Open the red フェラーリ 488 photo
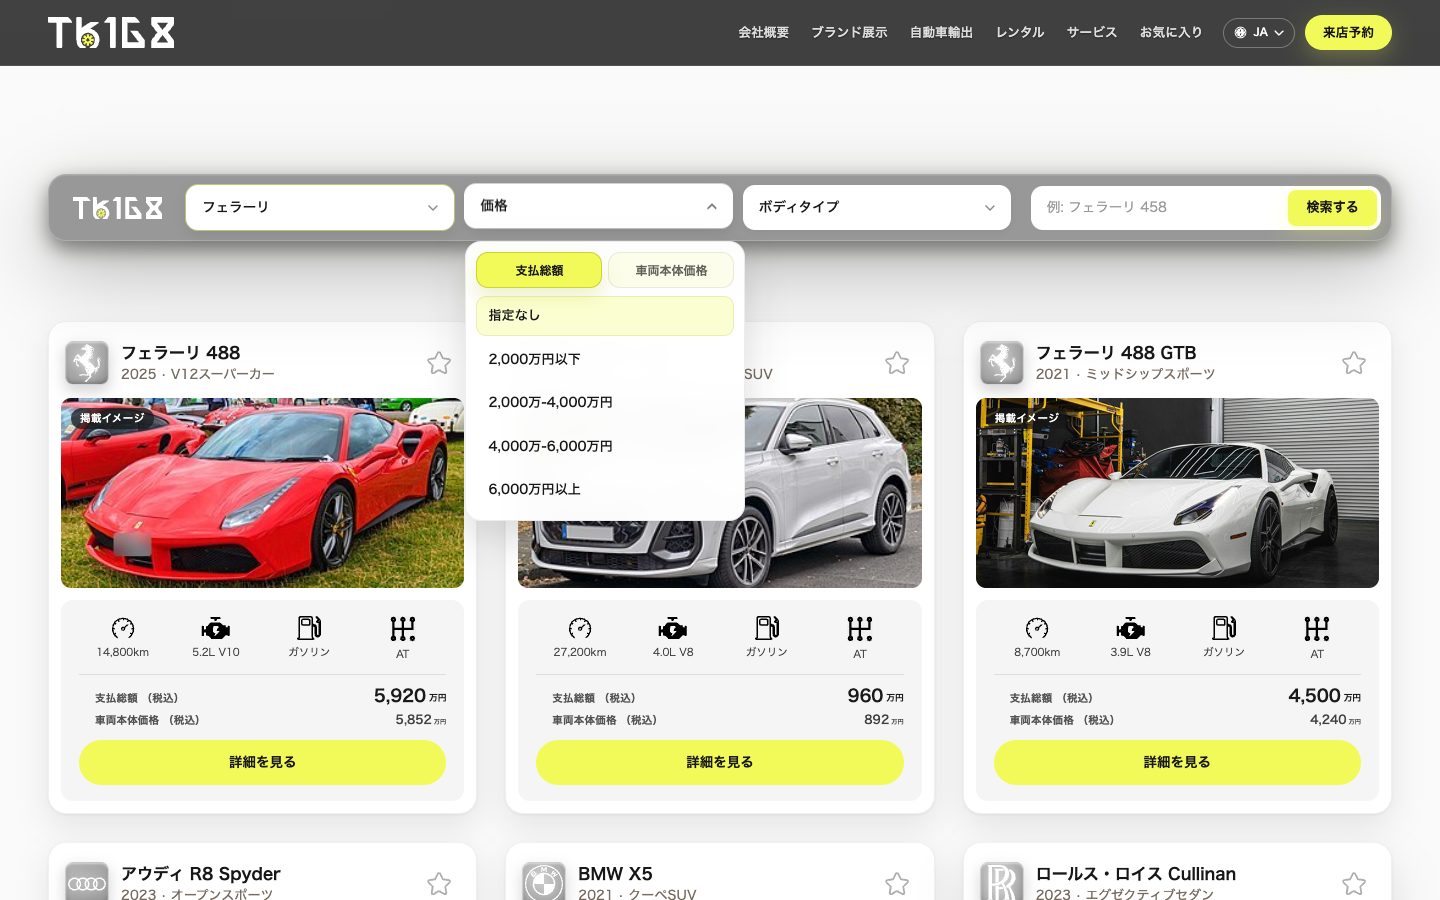 (262, 493)
